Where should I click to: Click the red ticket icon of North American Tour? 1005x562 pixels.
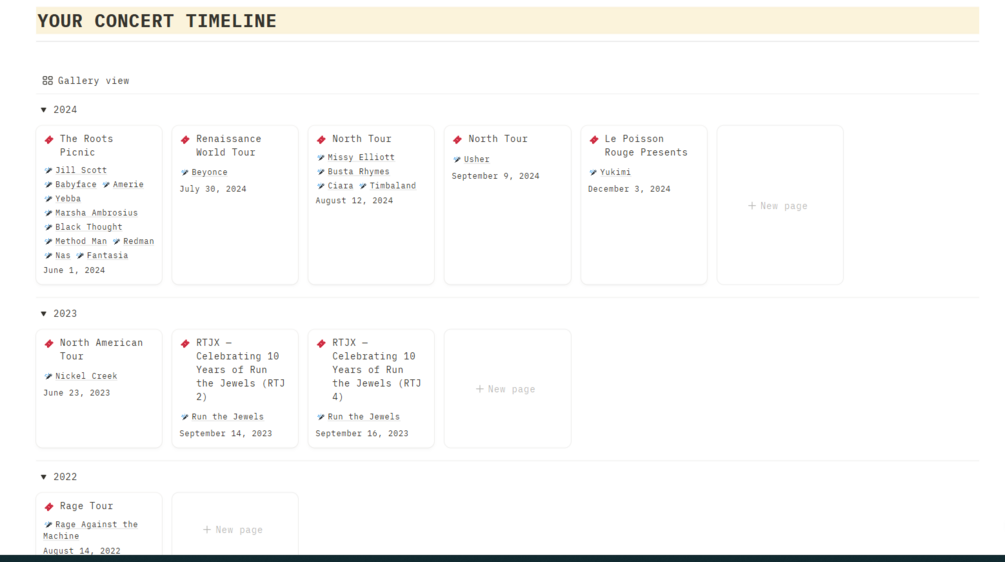coord(49,343)
